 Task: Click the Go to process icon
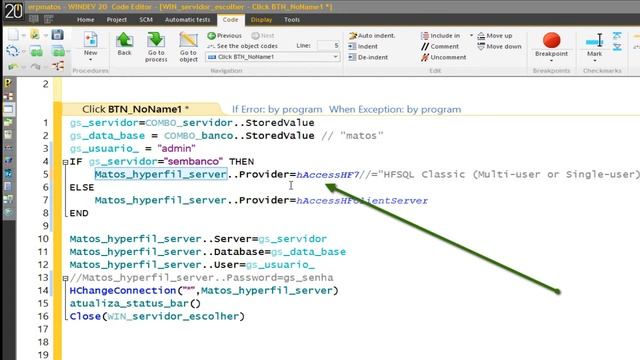(156, 40)
